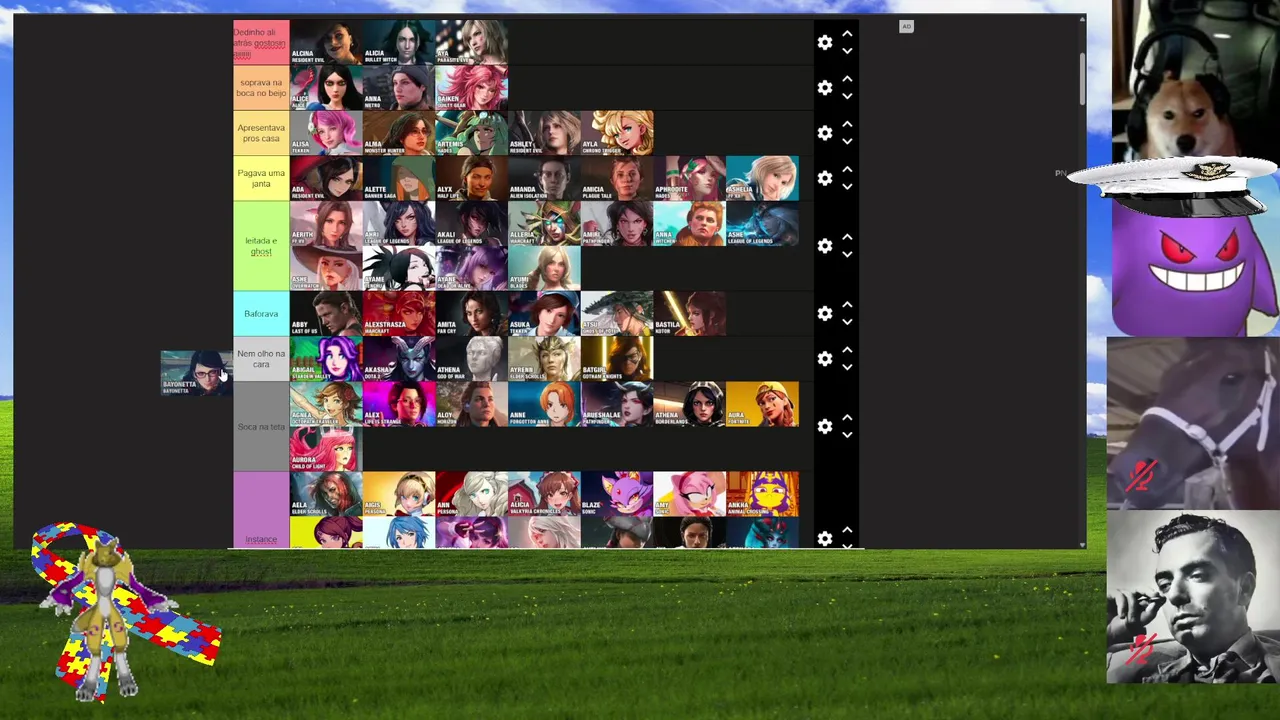Move leitada e ghost tier down
The height and width of the screenshot is (720, 1280).
tap(847, 254)
